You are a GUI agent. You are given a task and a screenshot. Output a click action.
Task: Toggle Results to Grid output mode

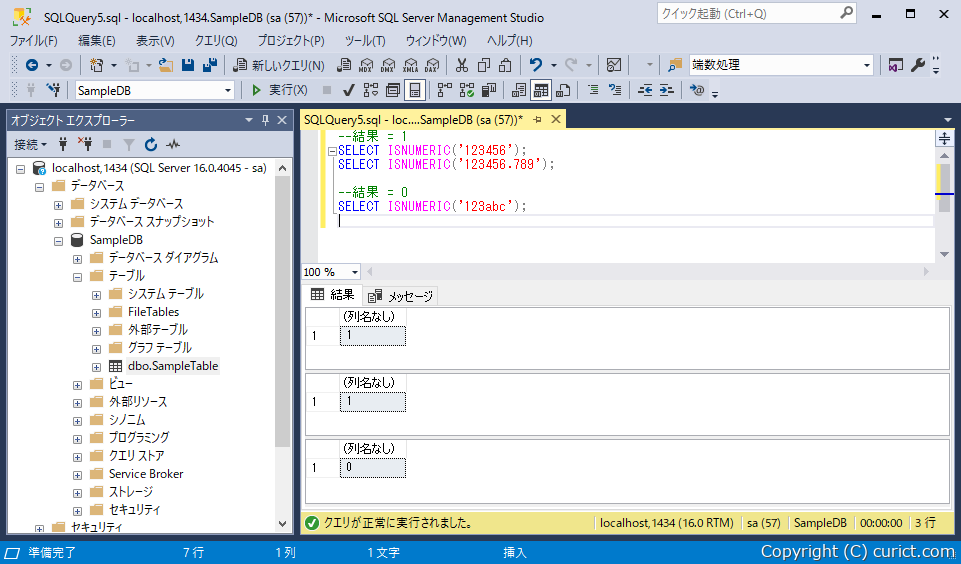click(541, 91)
